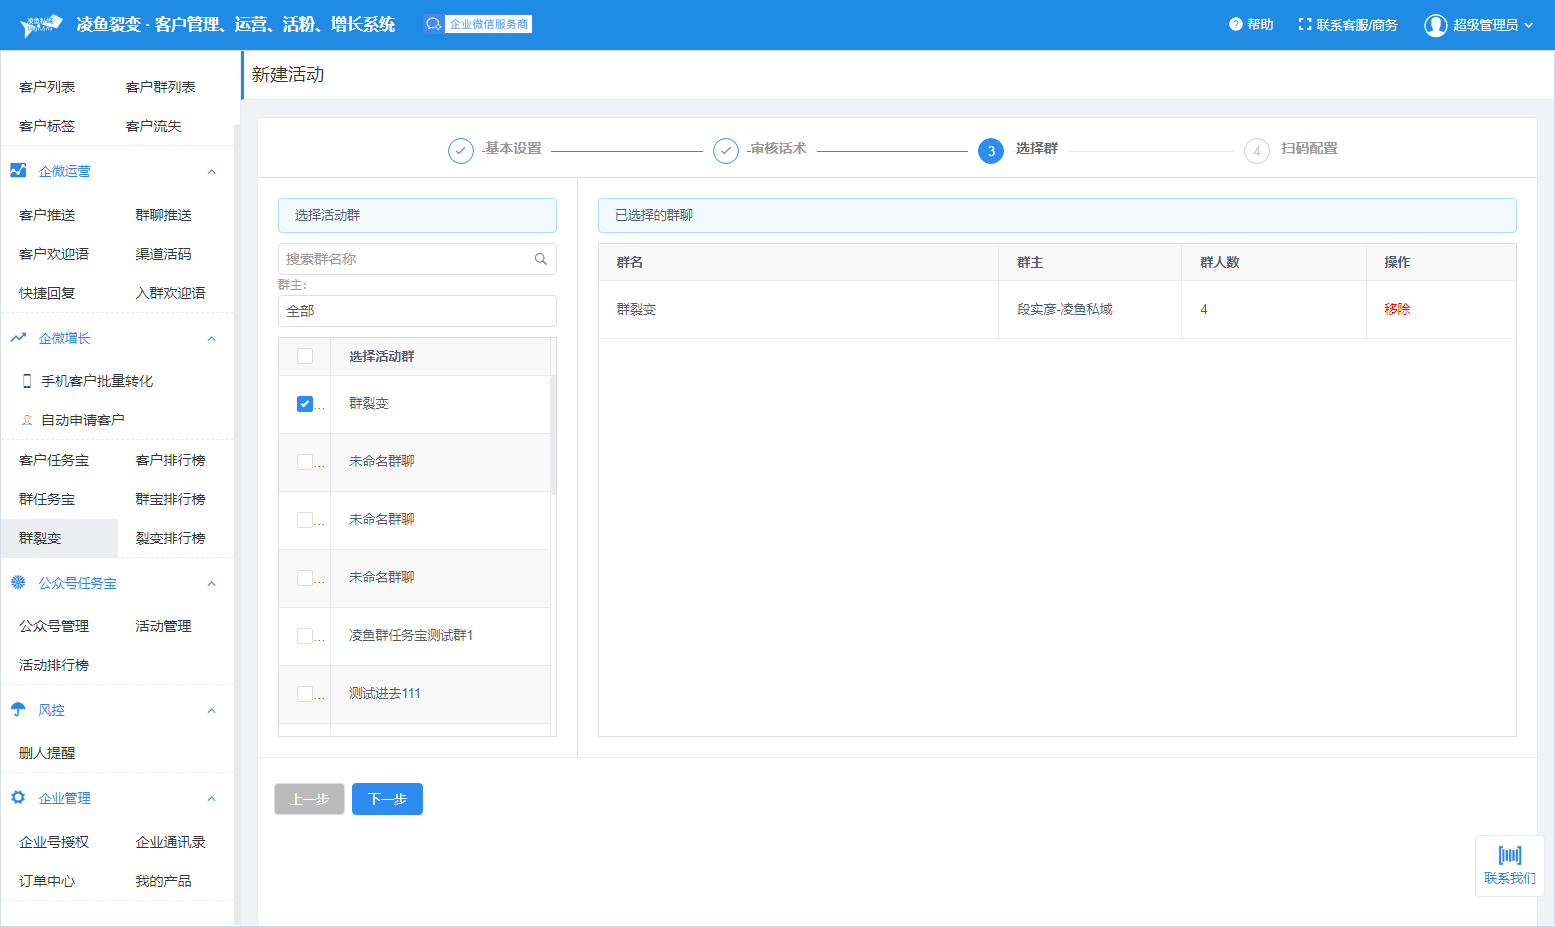Screen dimensions: 1555x927
Task: Check the 凌鱼群任务宝测试群1 checkbox
Action: point(305,636)
